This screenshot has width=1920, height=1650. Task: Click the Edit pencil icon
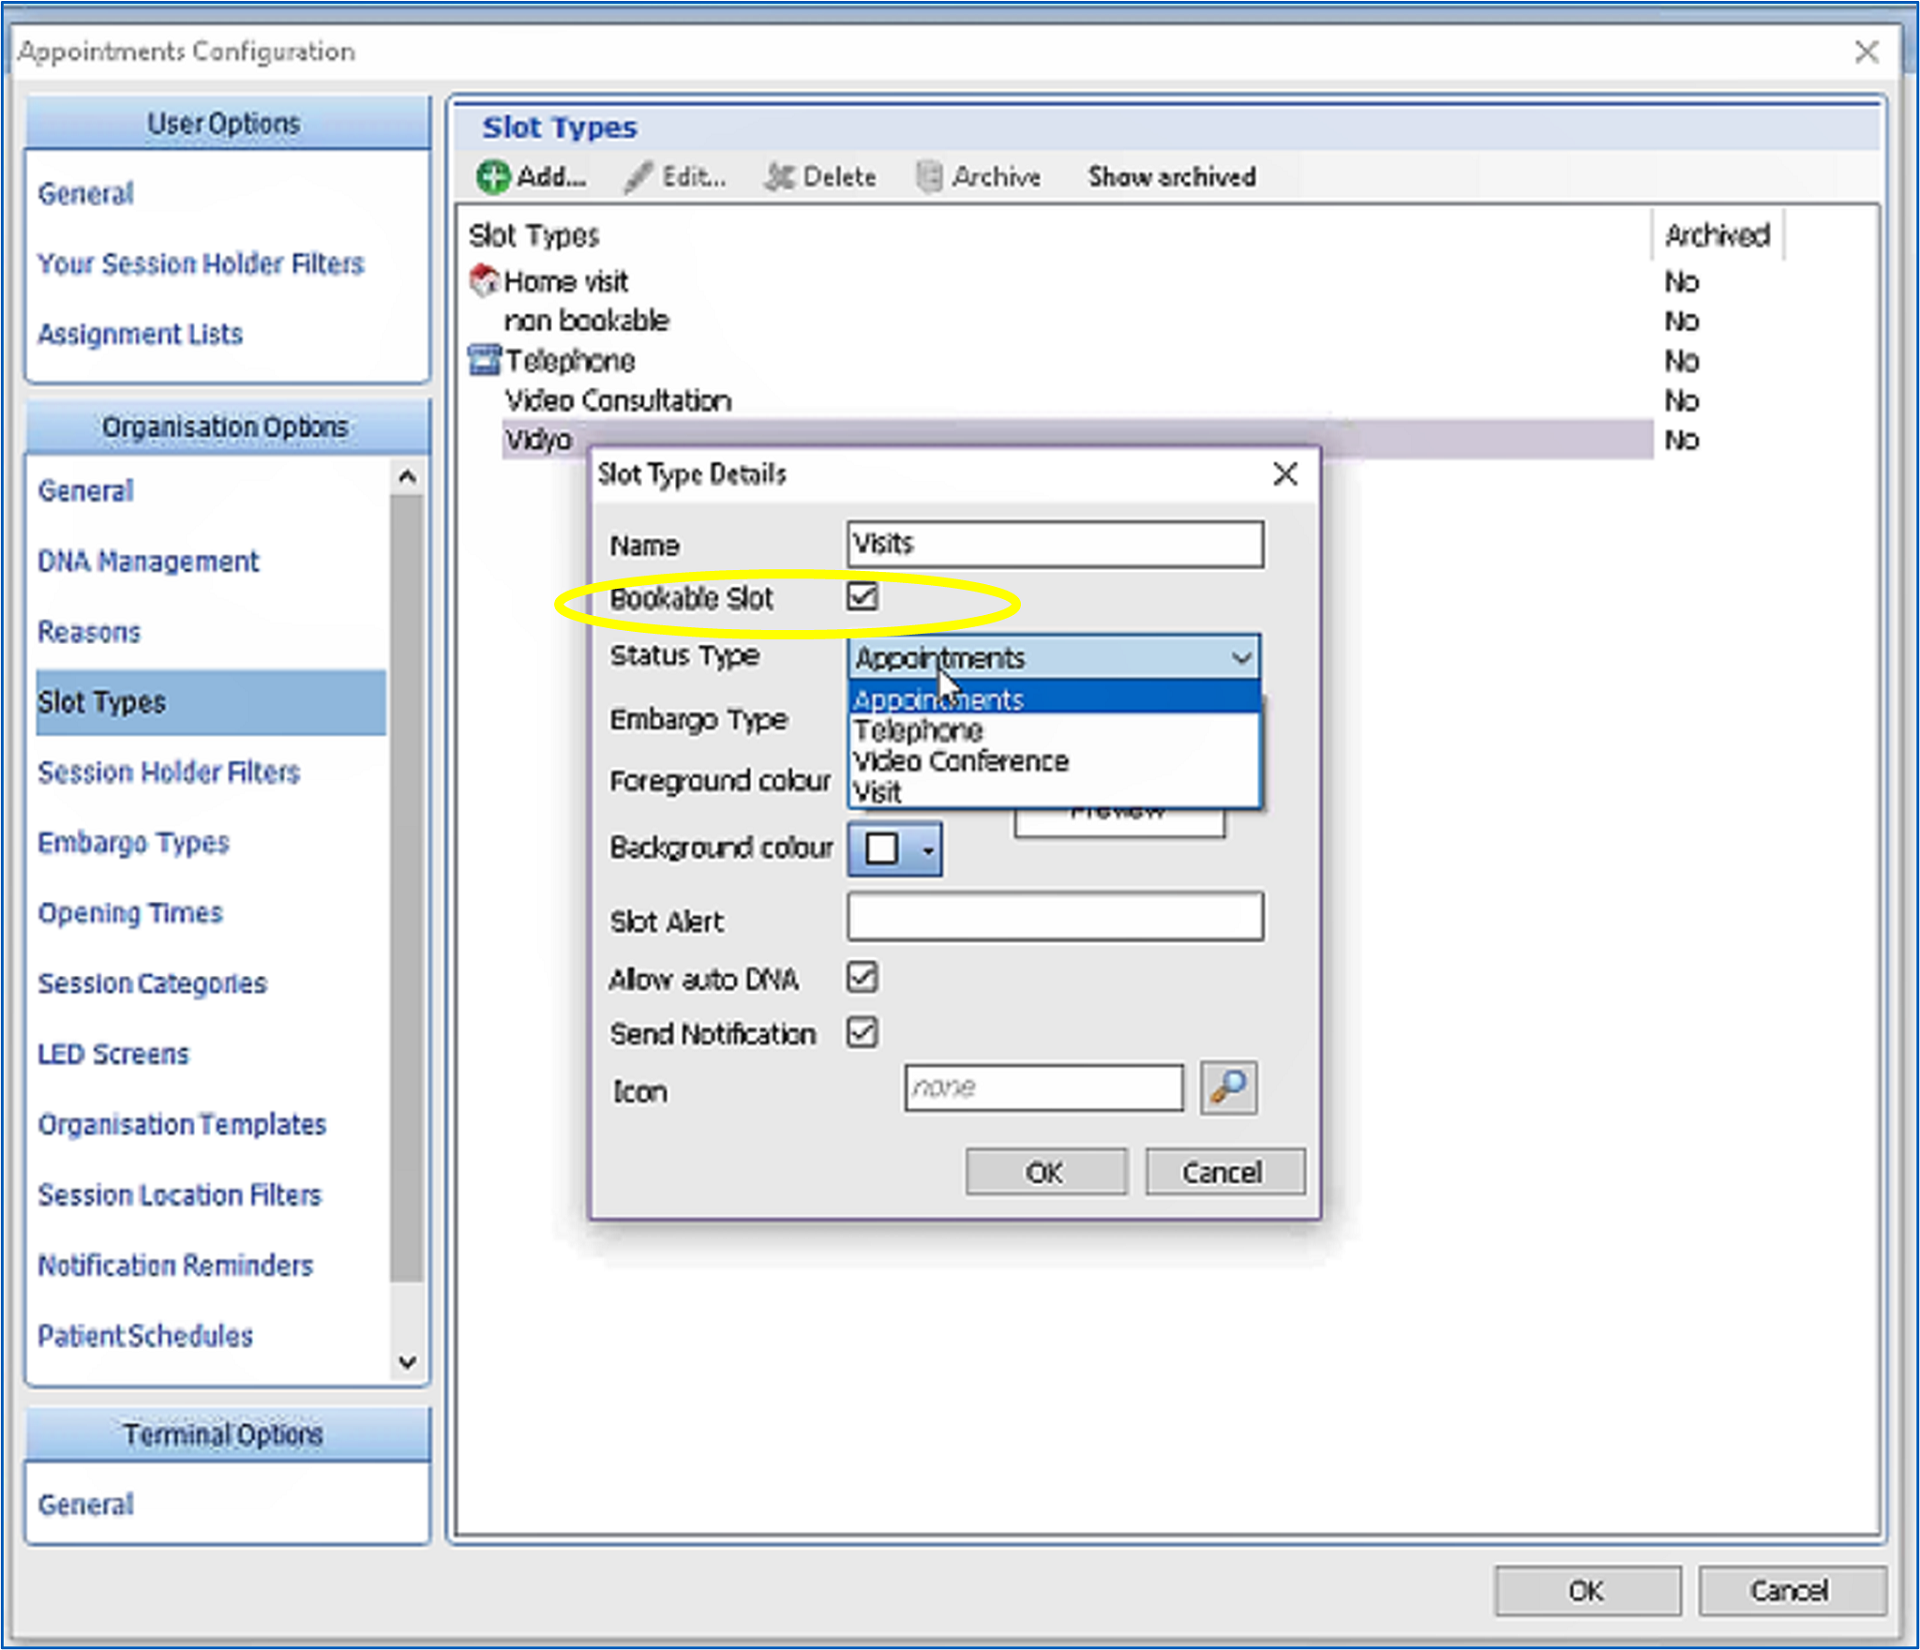click(638, 177)
